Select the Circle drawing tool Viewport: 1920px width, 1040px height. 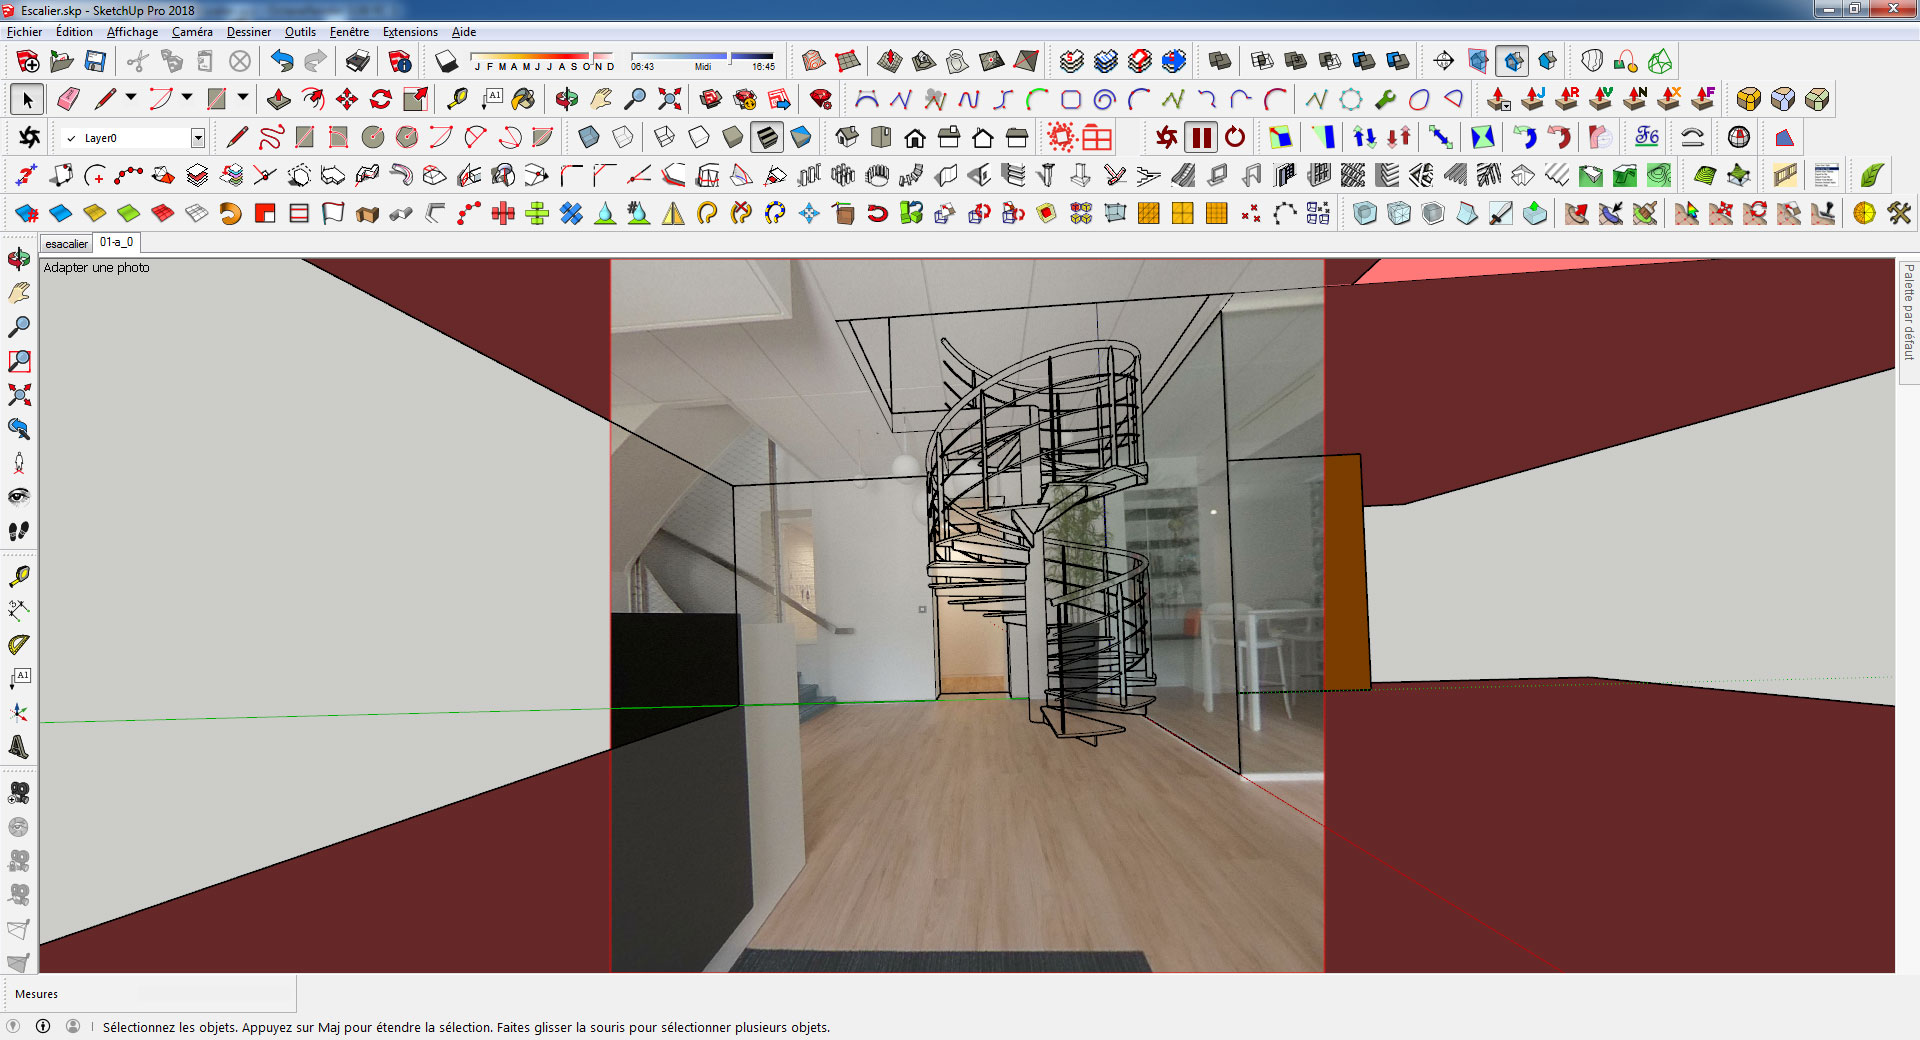coord(373,137)
